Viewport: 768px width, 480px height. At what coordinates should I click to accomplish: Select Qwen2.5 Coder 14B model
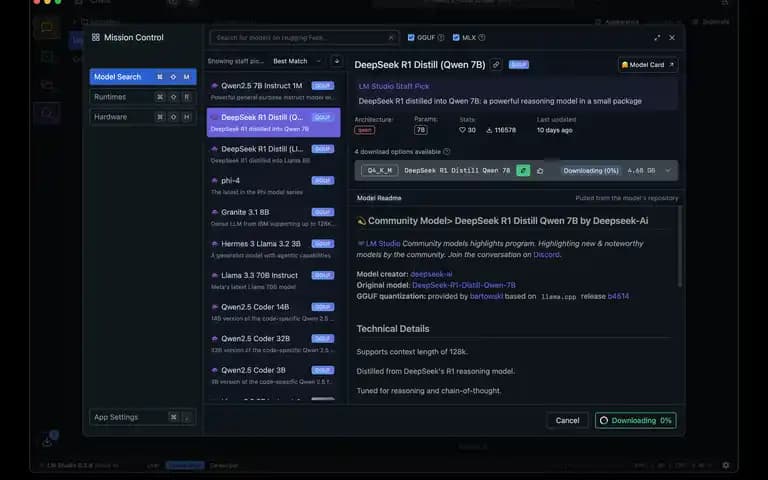(273, 312)
